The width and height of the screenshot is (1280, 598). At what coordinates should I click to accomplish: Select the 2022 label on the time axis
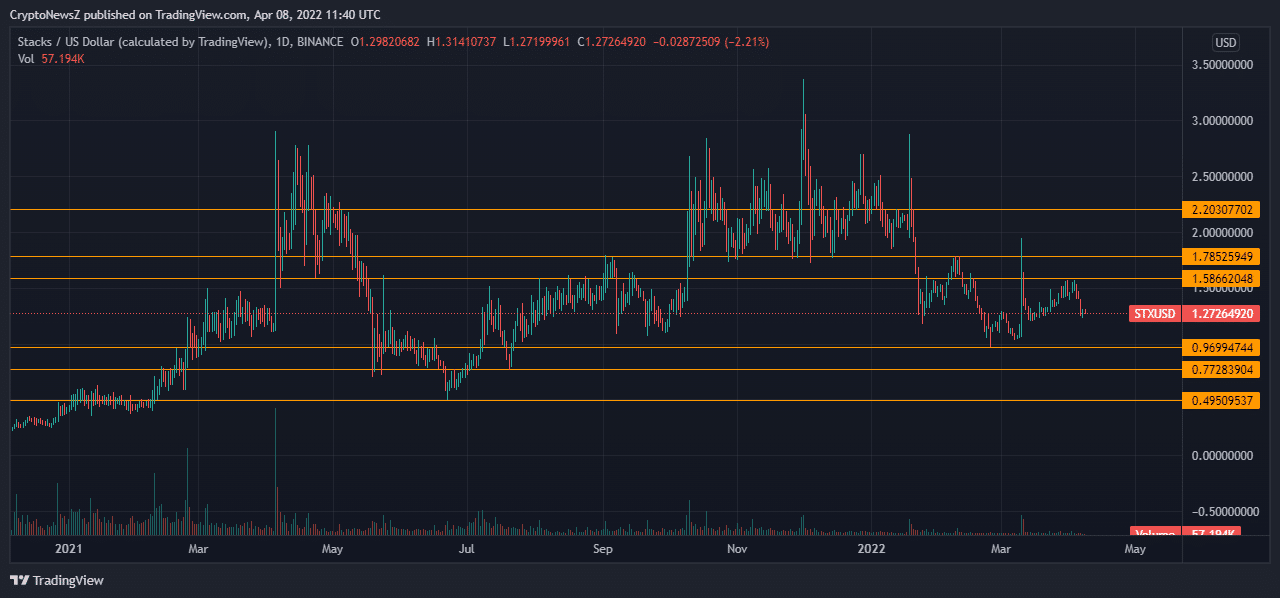pyautogui.click(x=869, y=549)
